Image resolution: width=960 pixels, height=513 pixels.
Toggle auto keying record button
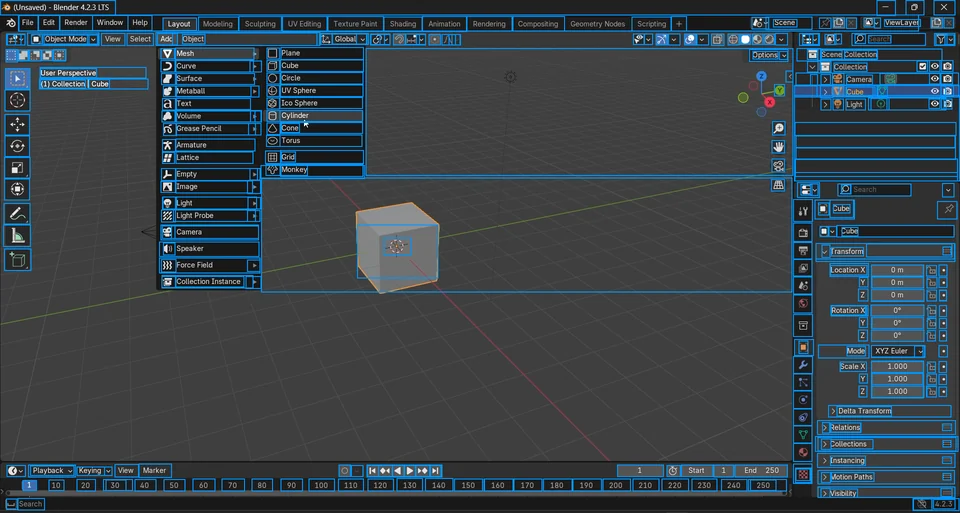click(345, 471)
